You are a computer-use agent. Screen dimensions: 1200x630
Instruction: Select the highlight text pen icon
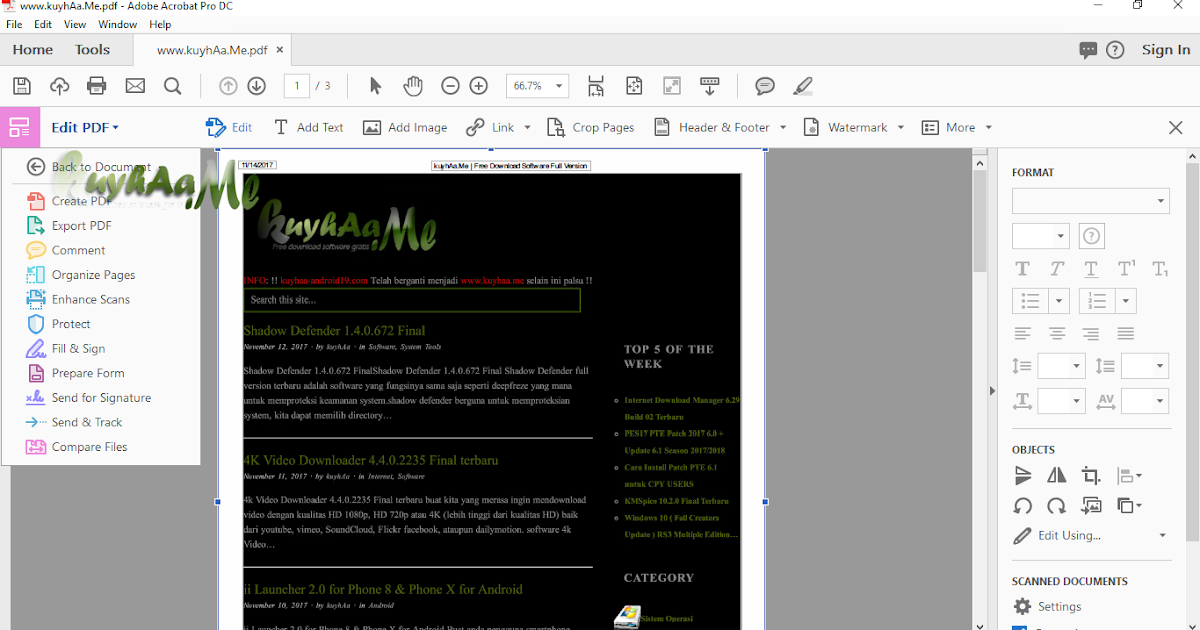tap(802, 86)
